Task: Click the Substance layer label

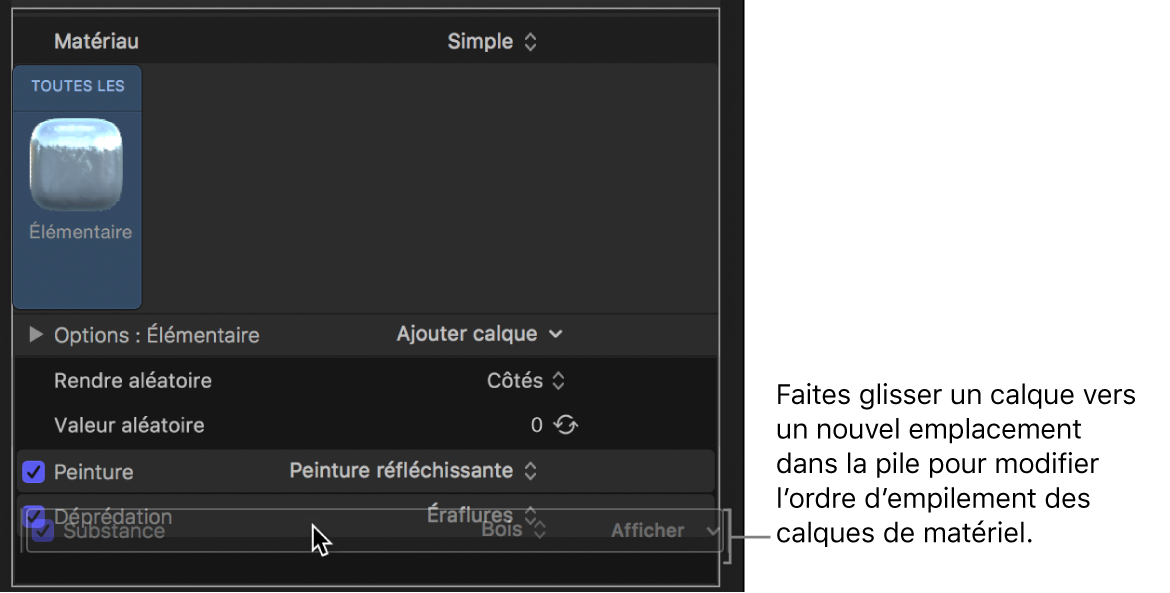Action: coord(114,532)
